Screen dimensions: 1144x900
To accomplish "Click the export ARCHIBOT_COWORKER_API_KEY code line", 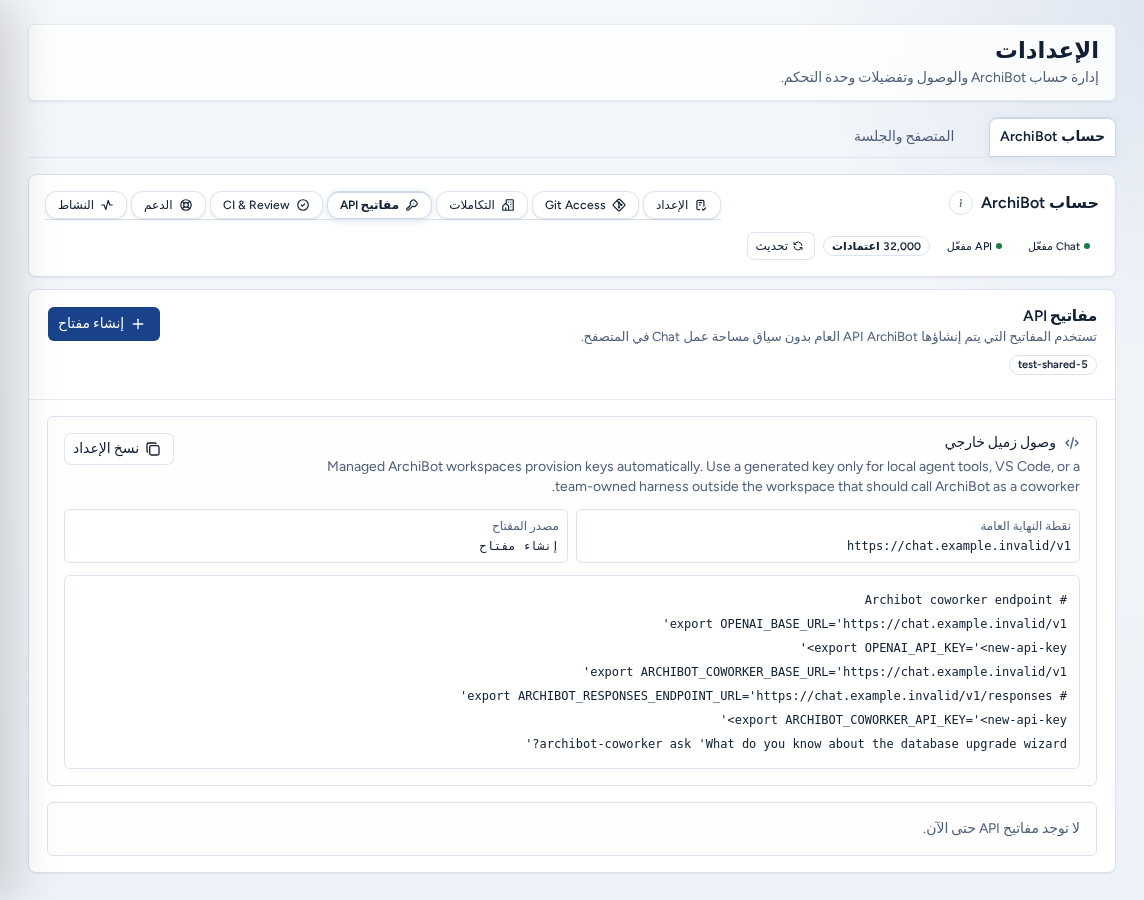I will click(894, 720).
